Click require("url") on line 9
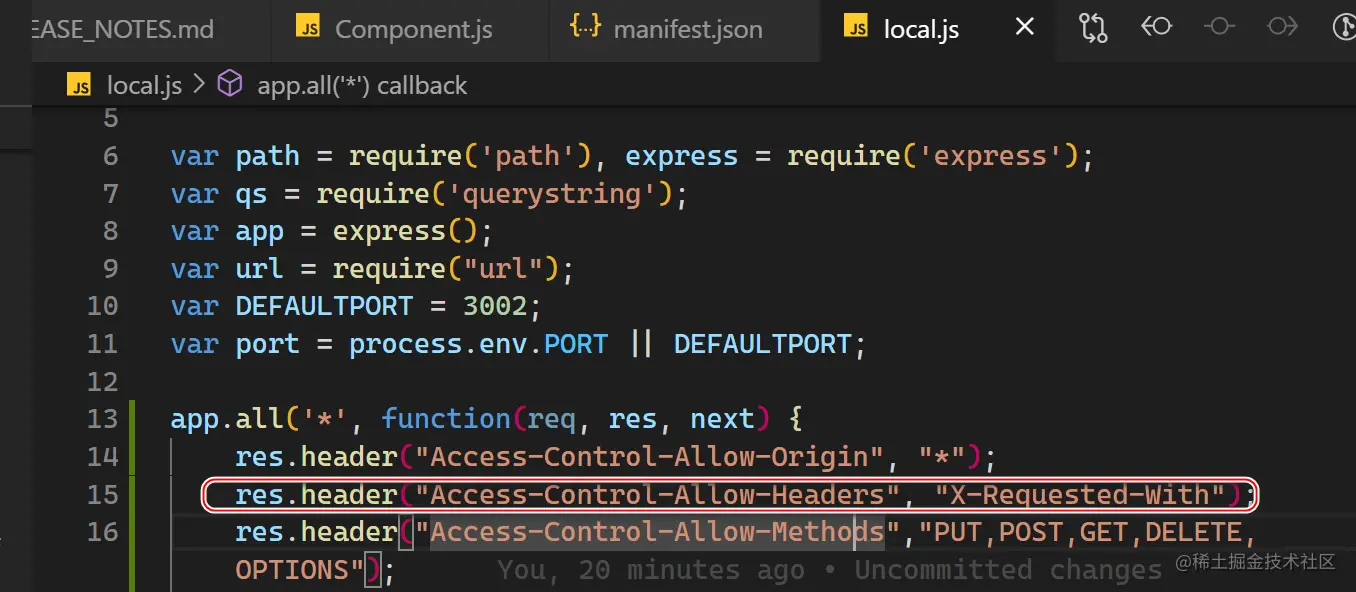Viewport: 1356px width, 592px height. coord(445,269)
